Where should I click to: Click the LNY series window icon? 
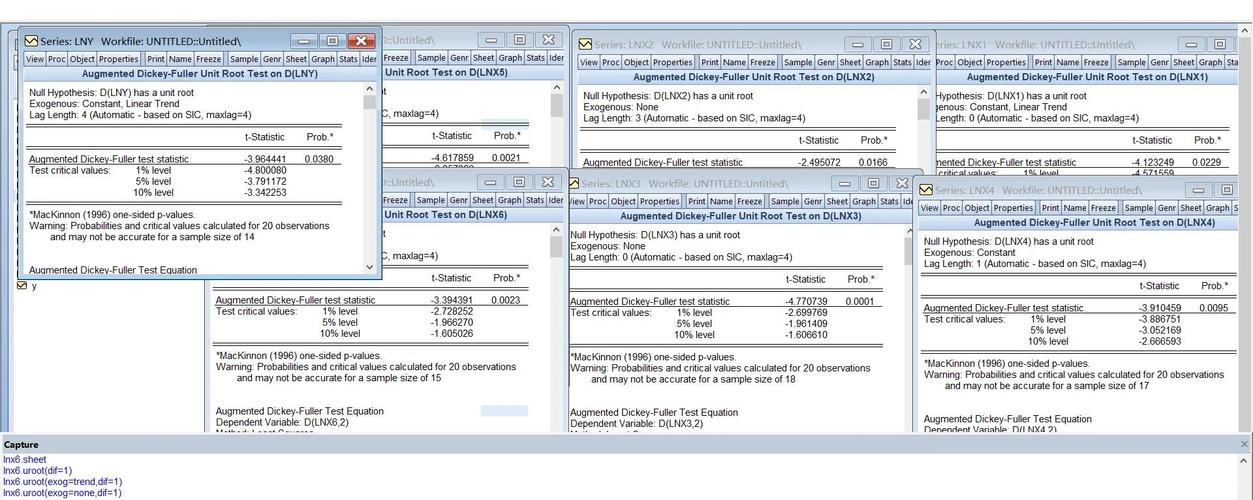point(31,41)
